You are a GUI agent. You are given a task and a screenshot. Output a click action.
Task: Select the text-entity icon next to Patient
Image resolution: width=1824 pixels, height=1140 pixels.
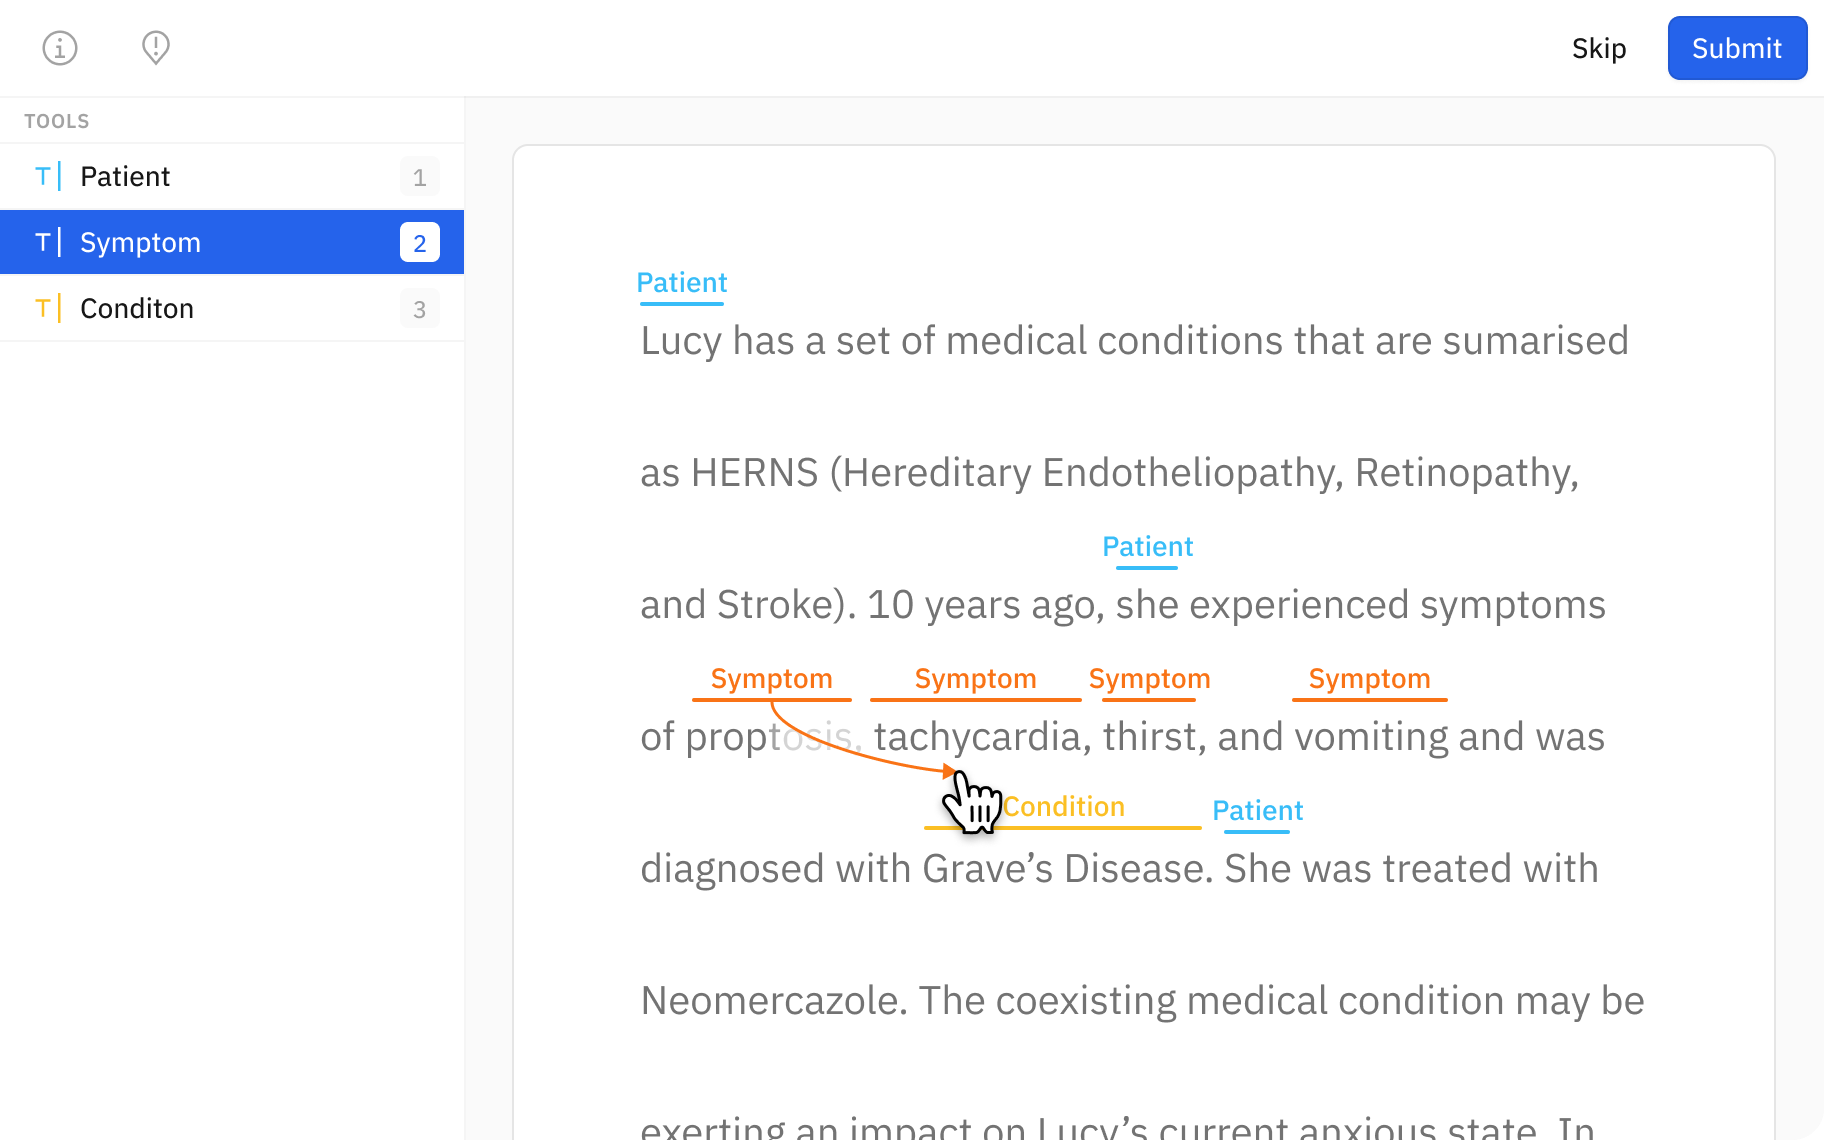[46, 176]
